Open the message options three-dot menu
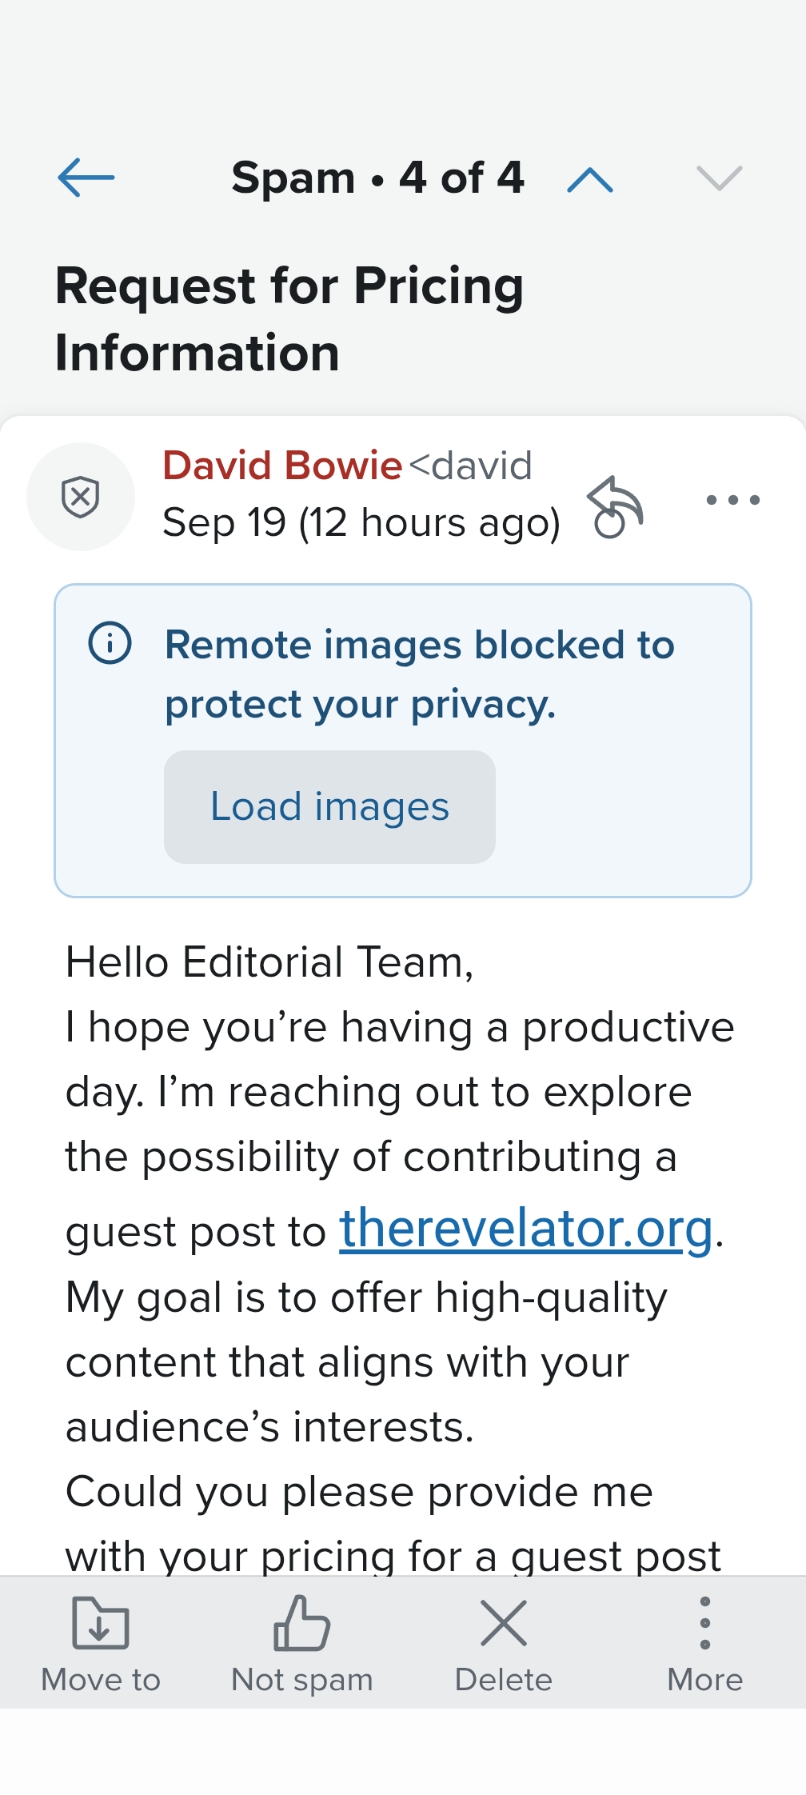Image resolution: width=806 pixels, height=1795 pixels. point(733,500)
